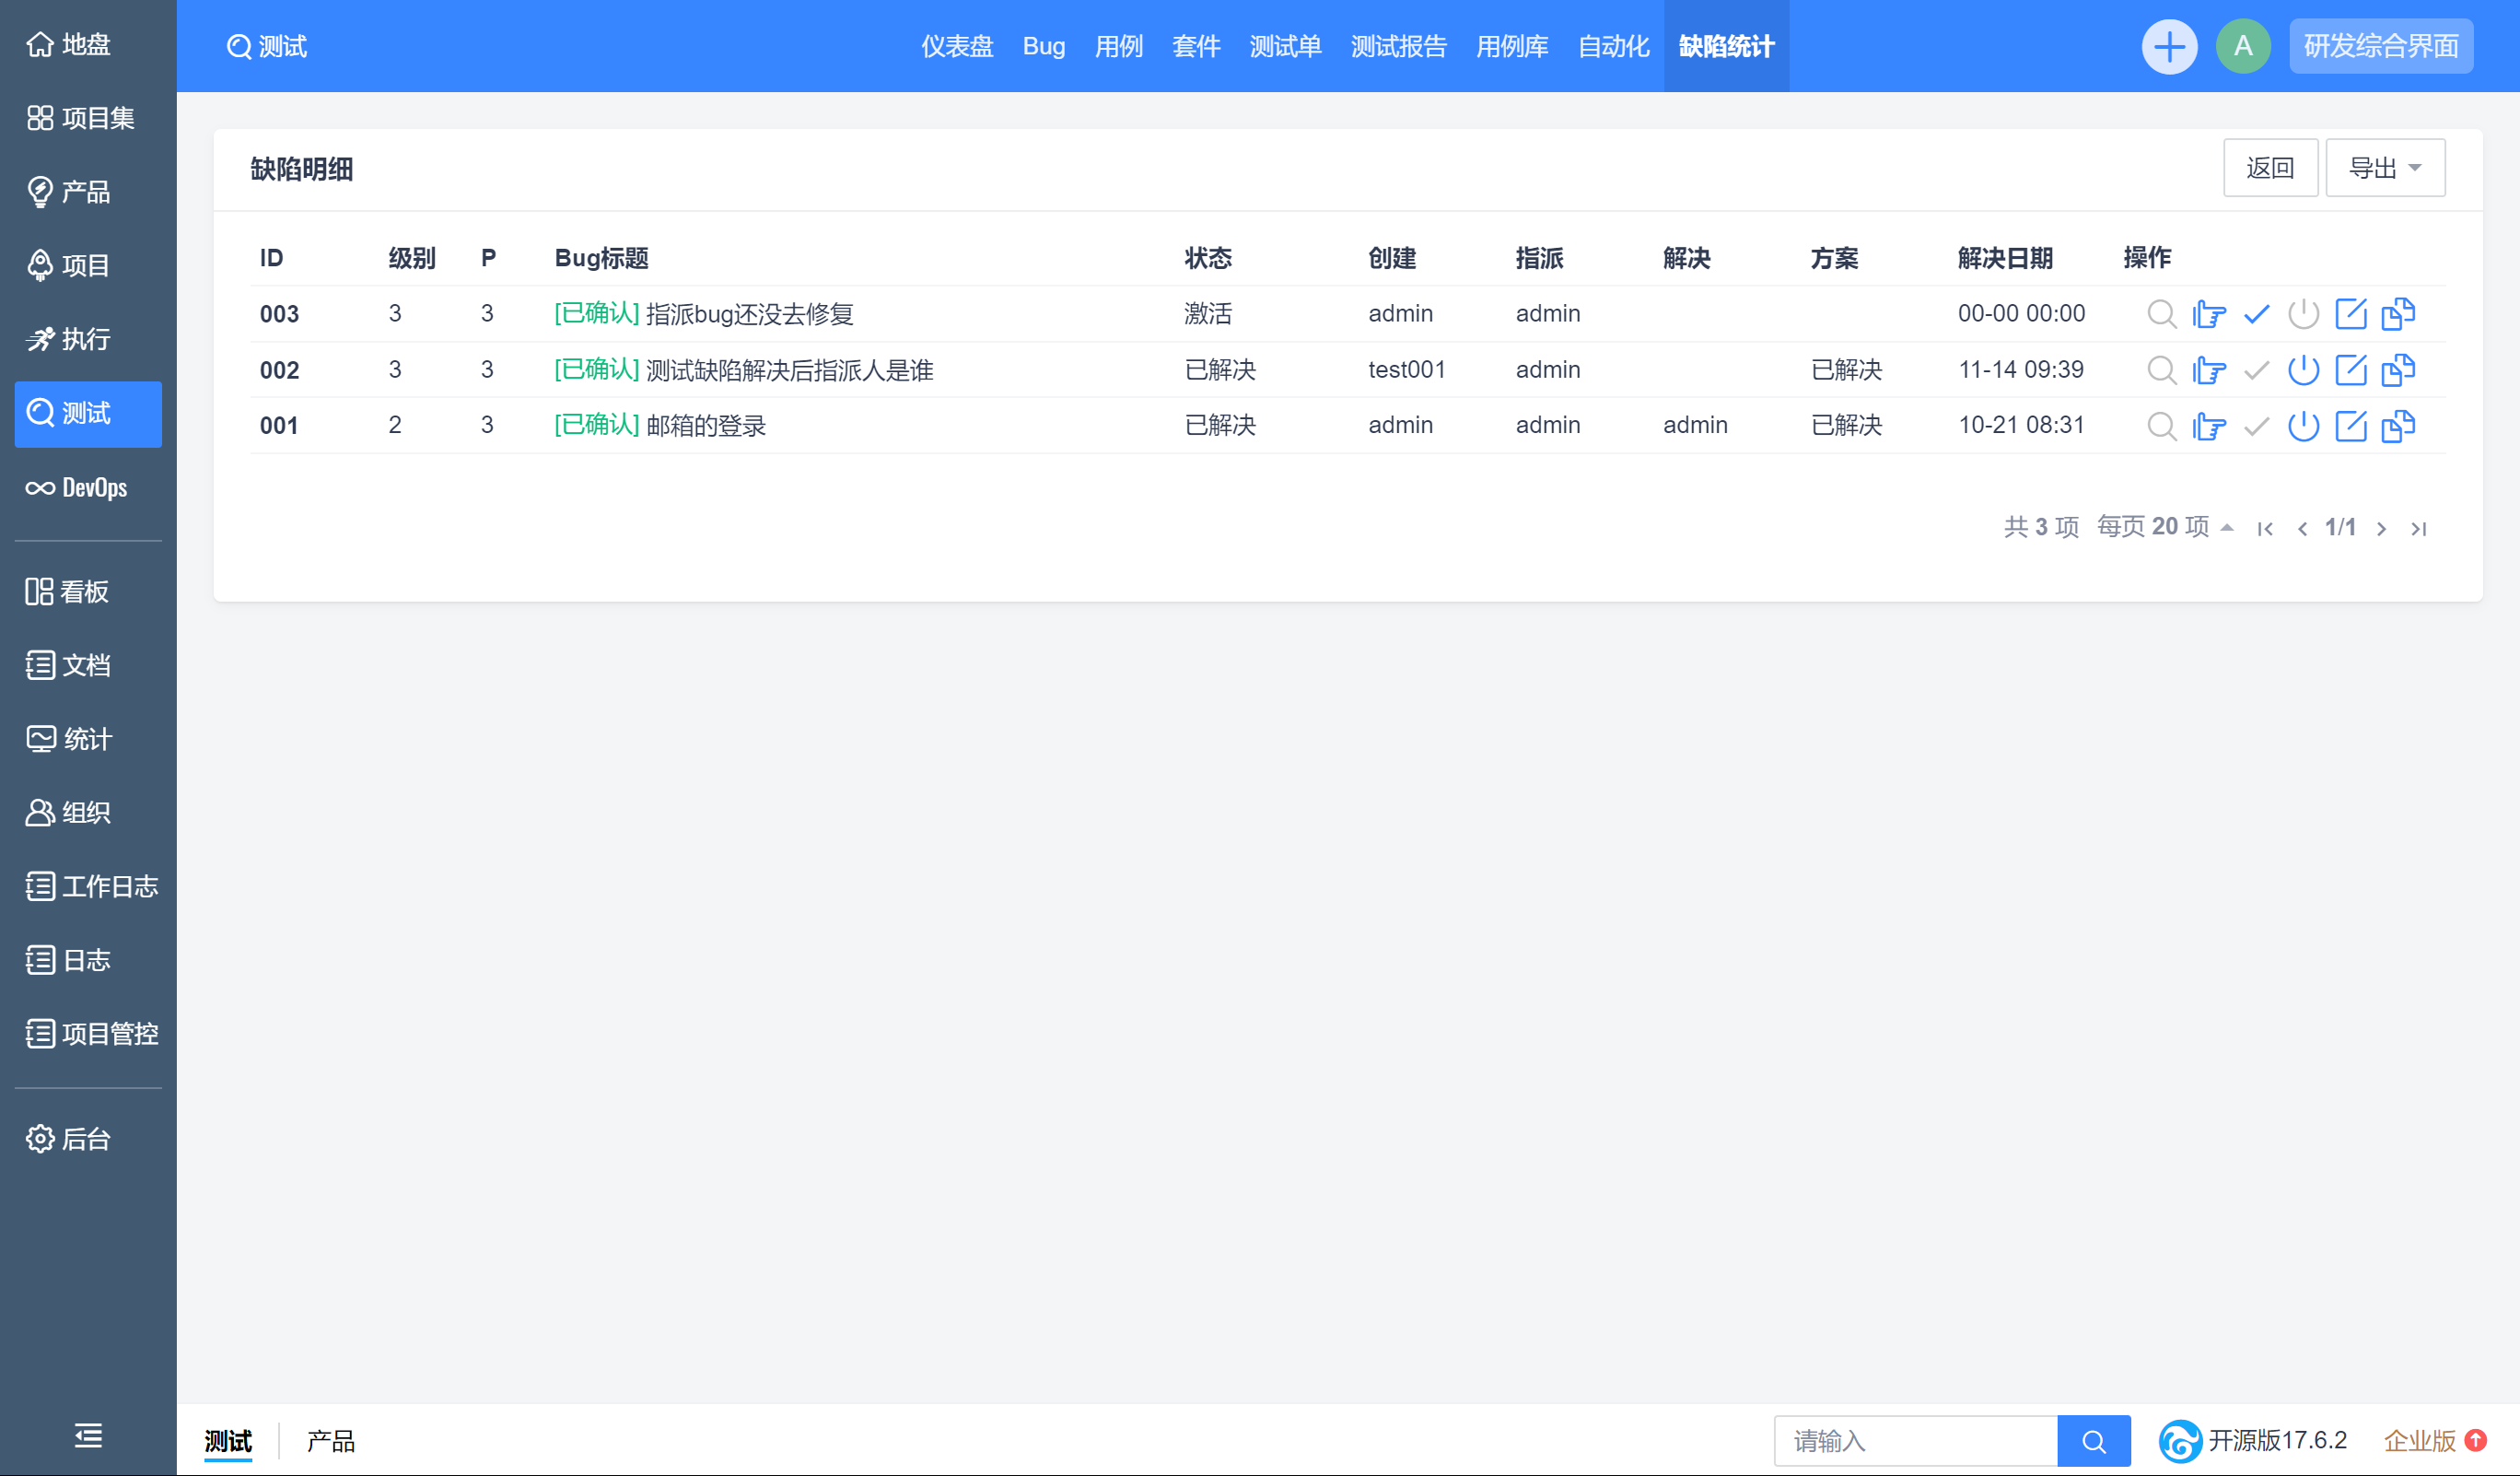This screenshot has height=1476, width=2520.
Task: Assign bug 001 with hand icon
Action: 2208,426
